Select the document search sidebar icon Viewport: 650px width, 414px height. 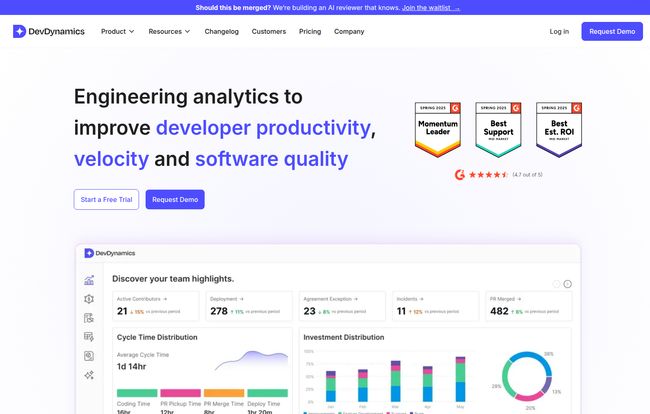pyautogui.click(x=89, y=318)
